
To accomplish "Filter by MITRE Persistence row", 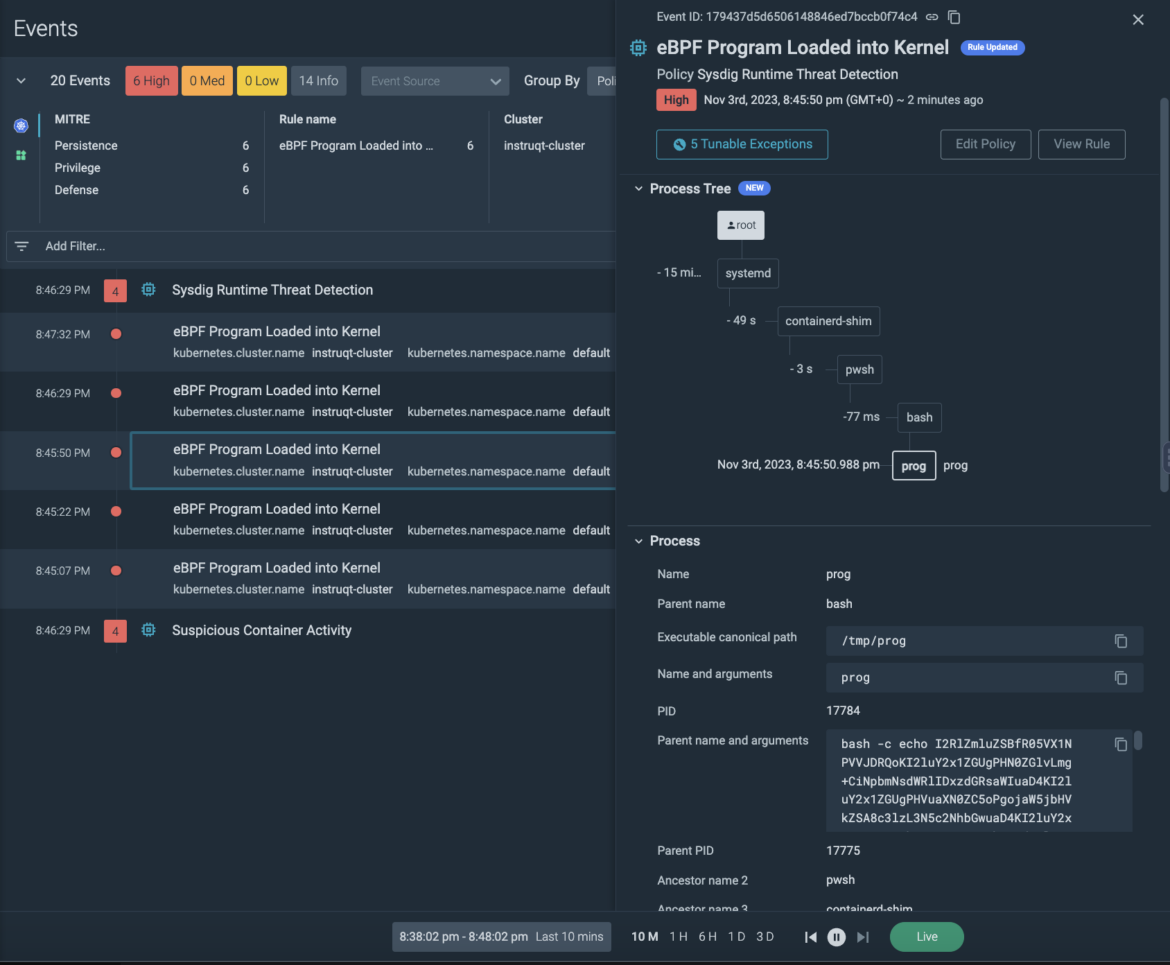I will click(x=151, y=146).
